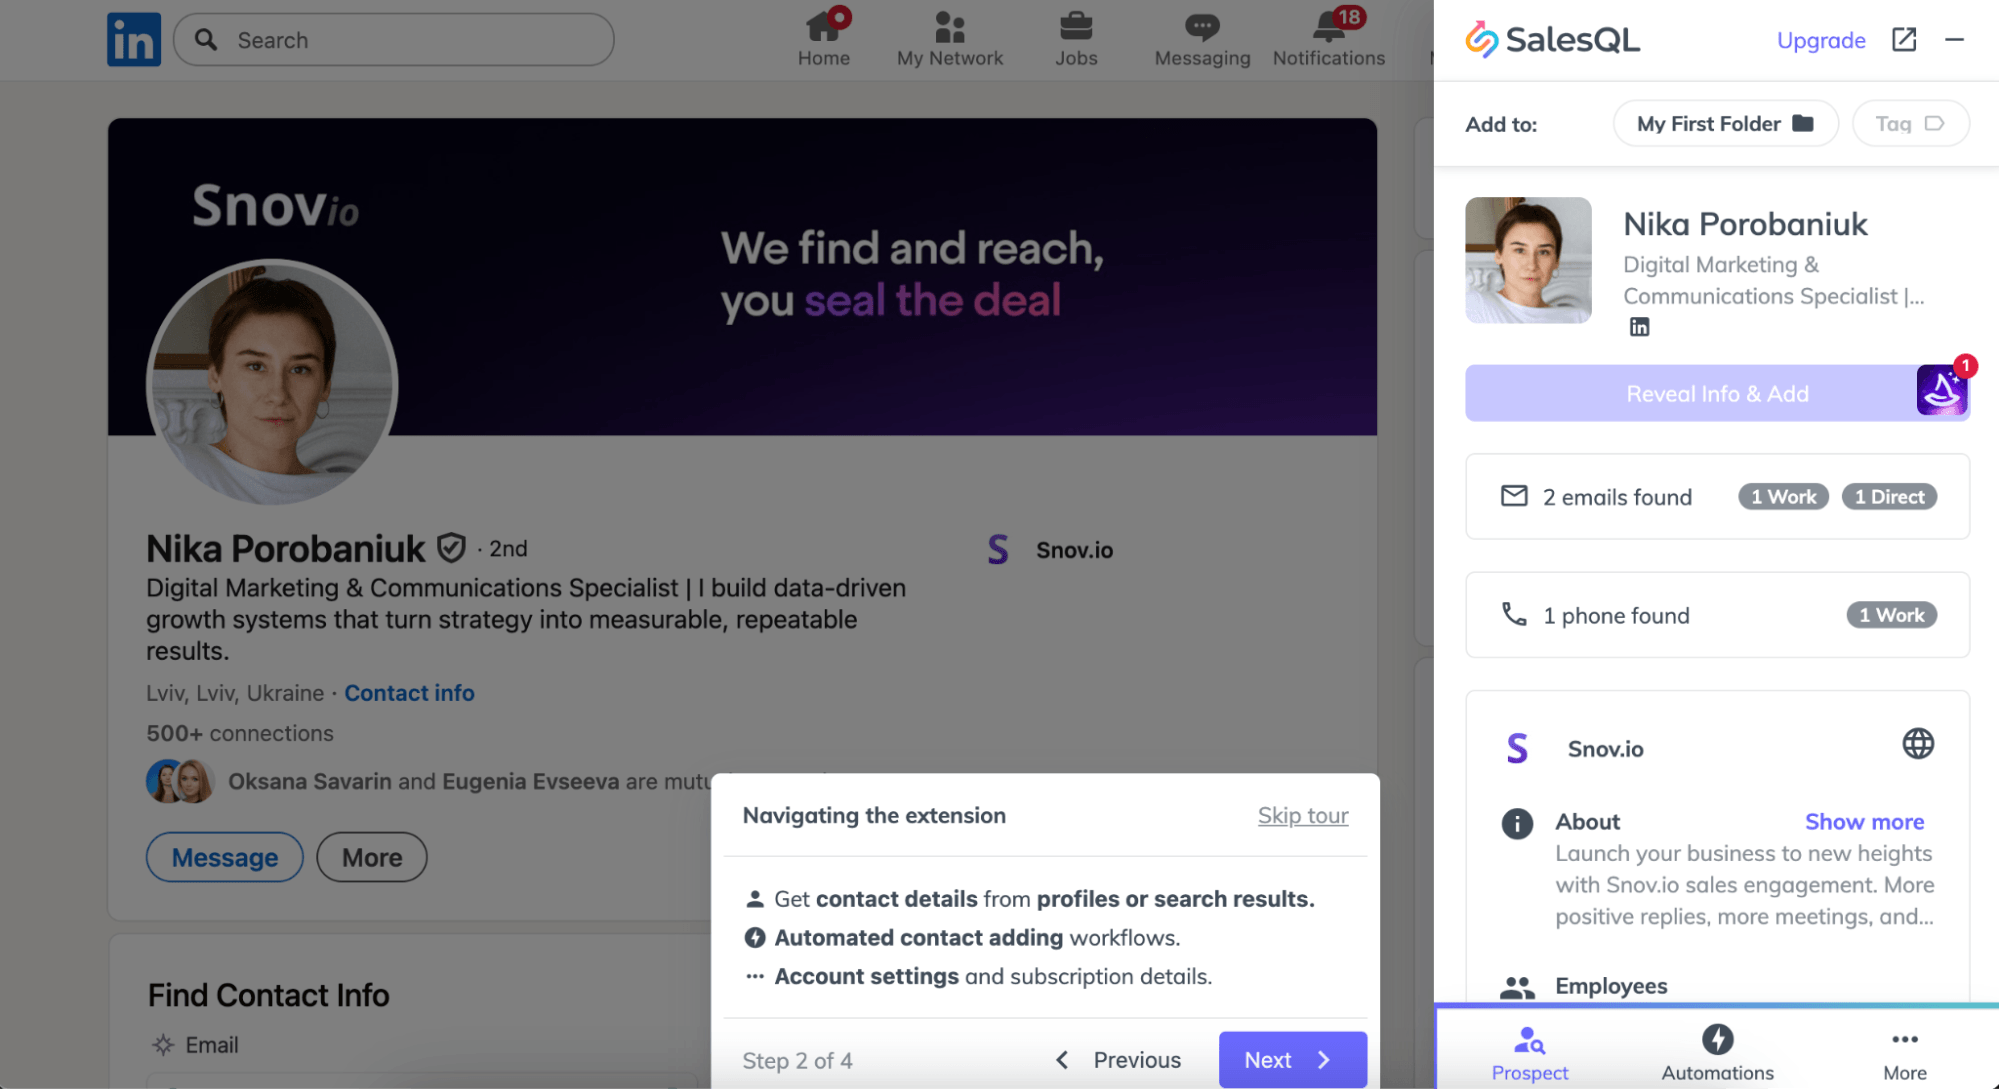Open the My First Folder selector
Screen dimensions: 1999x1090
(x=1725, y=124)
